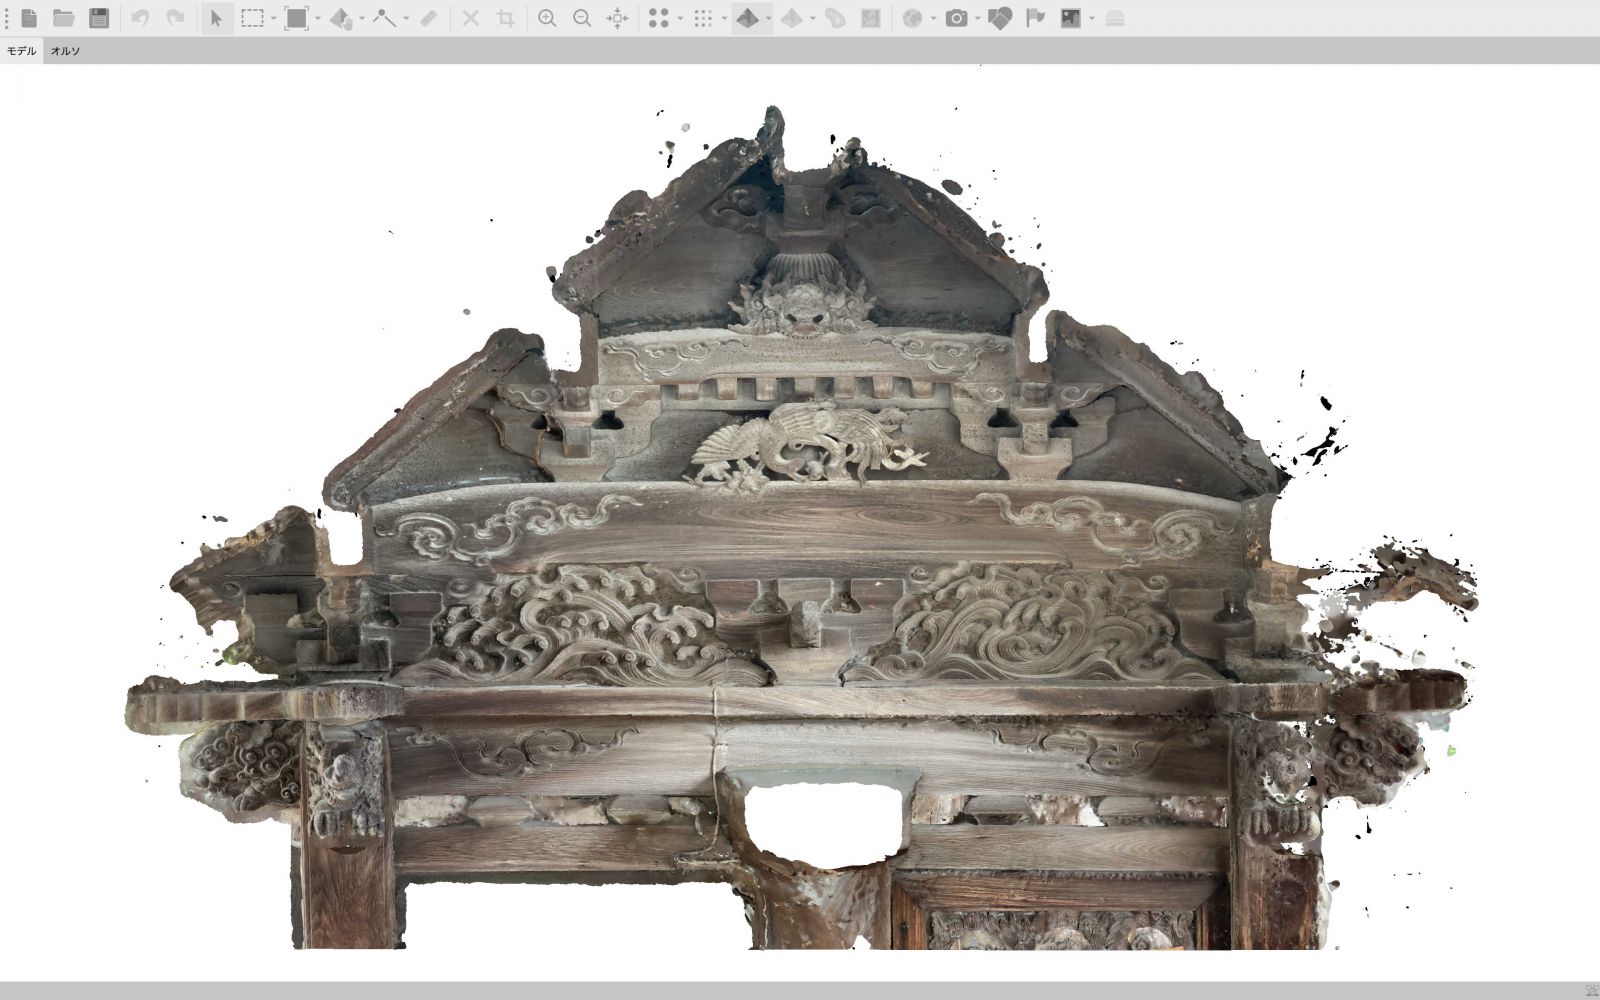The image size is (1600, 1000).
Task: Select the Draw Polyline tool
Action: 384,18
